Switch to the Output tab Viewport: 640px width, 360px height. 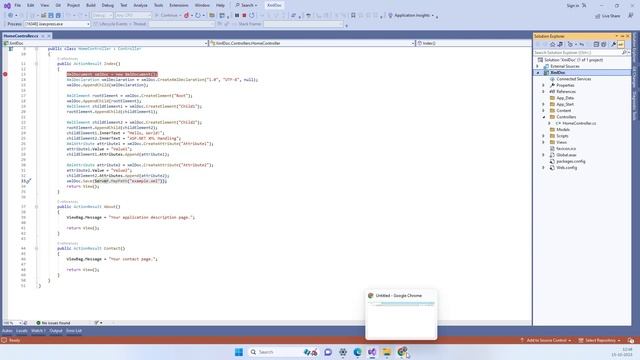tap(56, 331)
